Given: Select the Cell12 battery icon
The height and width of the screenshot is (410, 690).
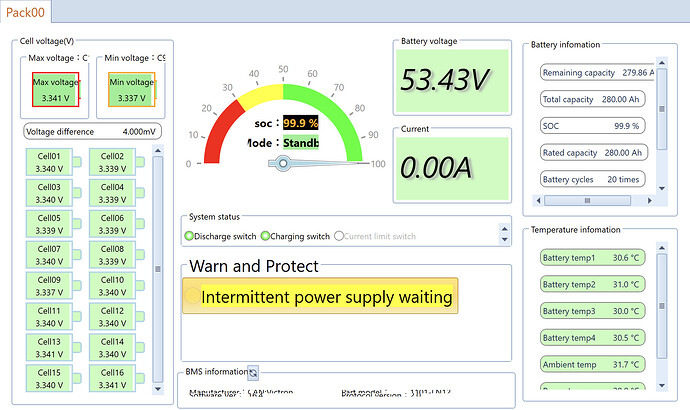Looking at the screenshot, I should coord(117,317).
